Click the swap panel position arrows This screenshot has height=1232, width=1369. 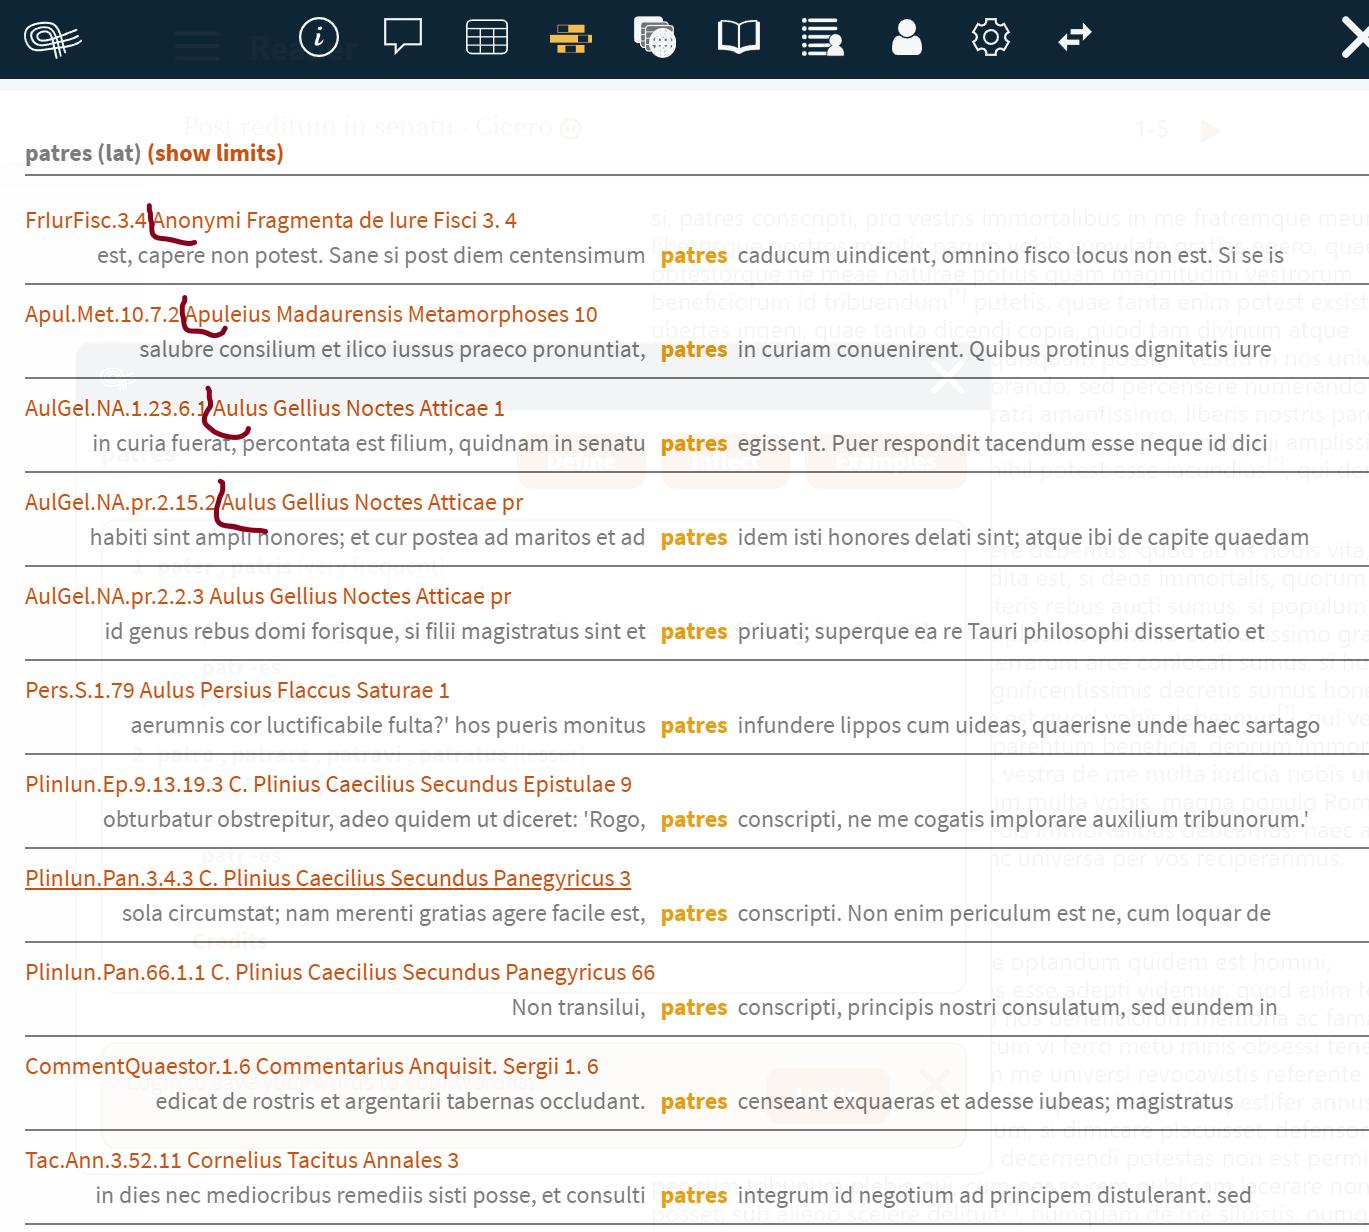point(1074,38)
